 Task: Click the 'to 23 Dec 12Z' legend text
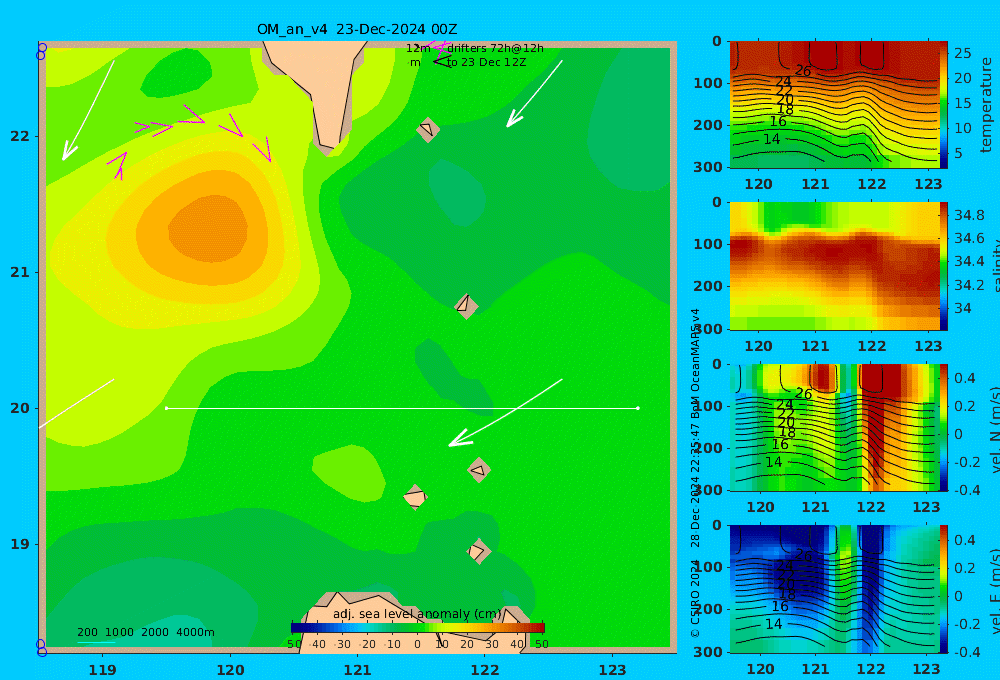(x=486, y=63)
